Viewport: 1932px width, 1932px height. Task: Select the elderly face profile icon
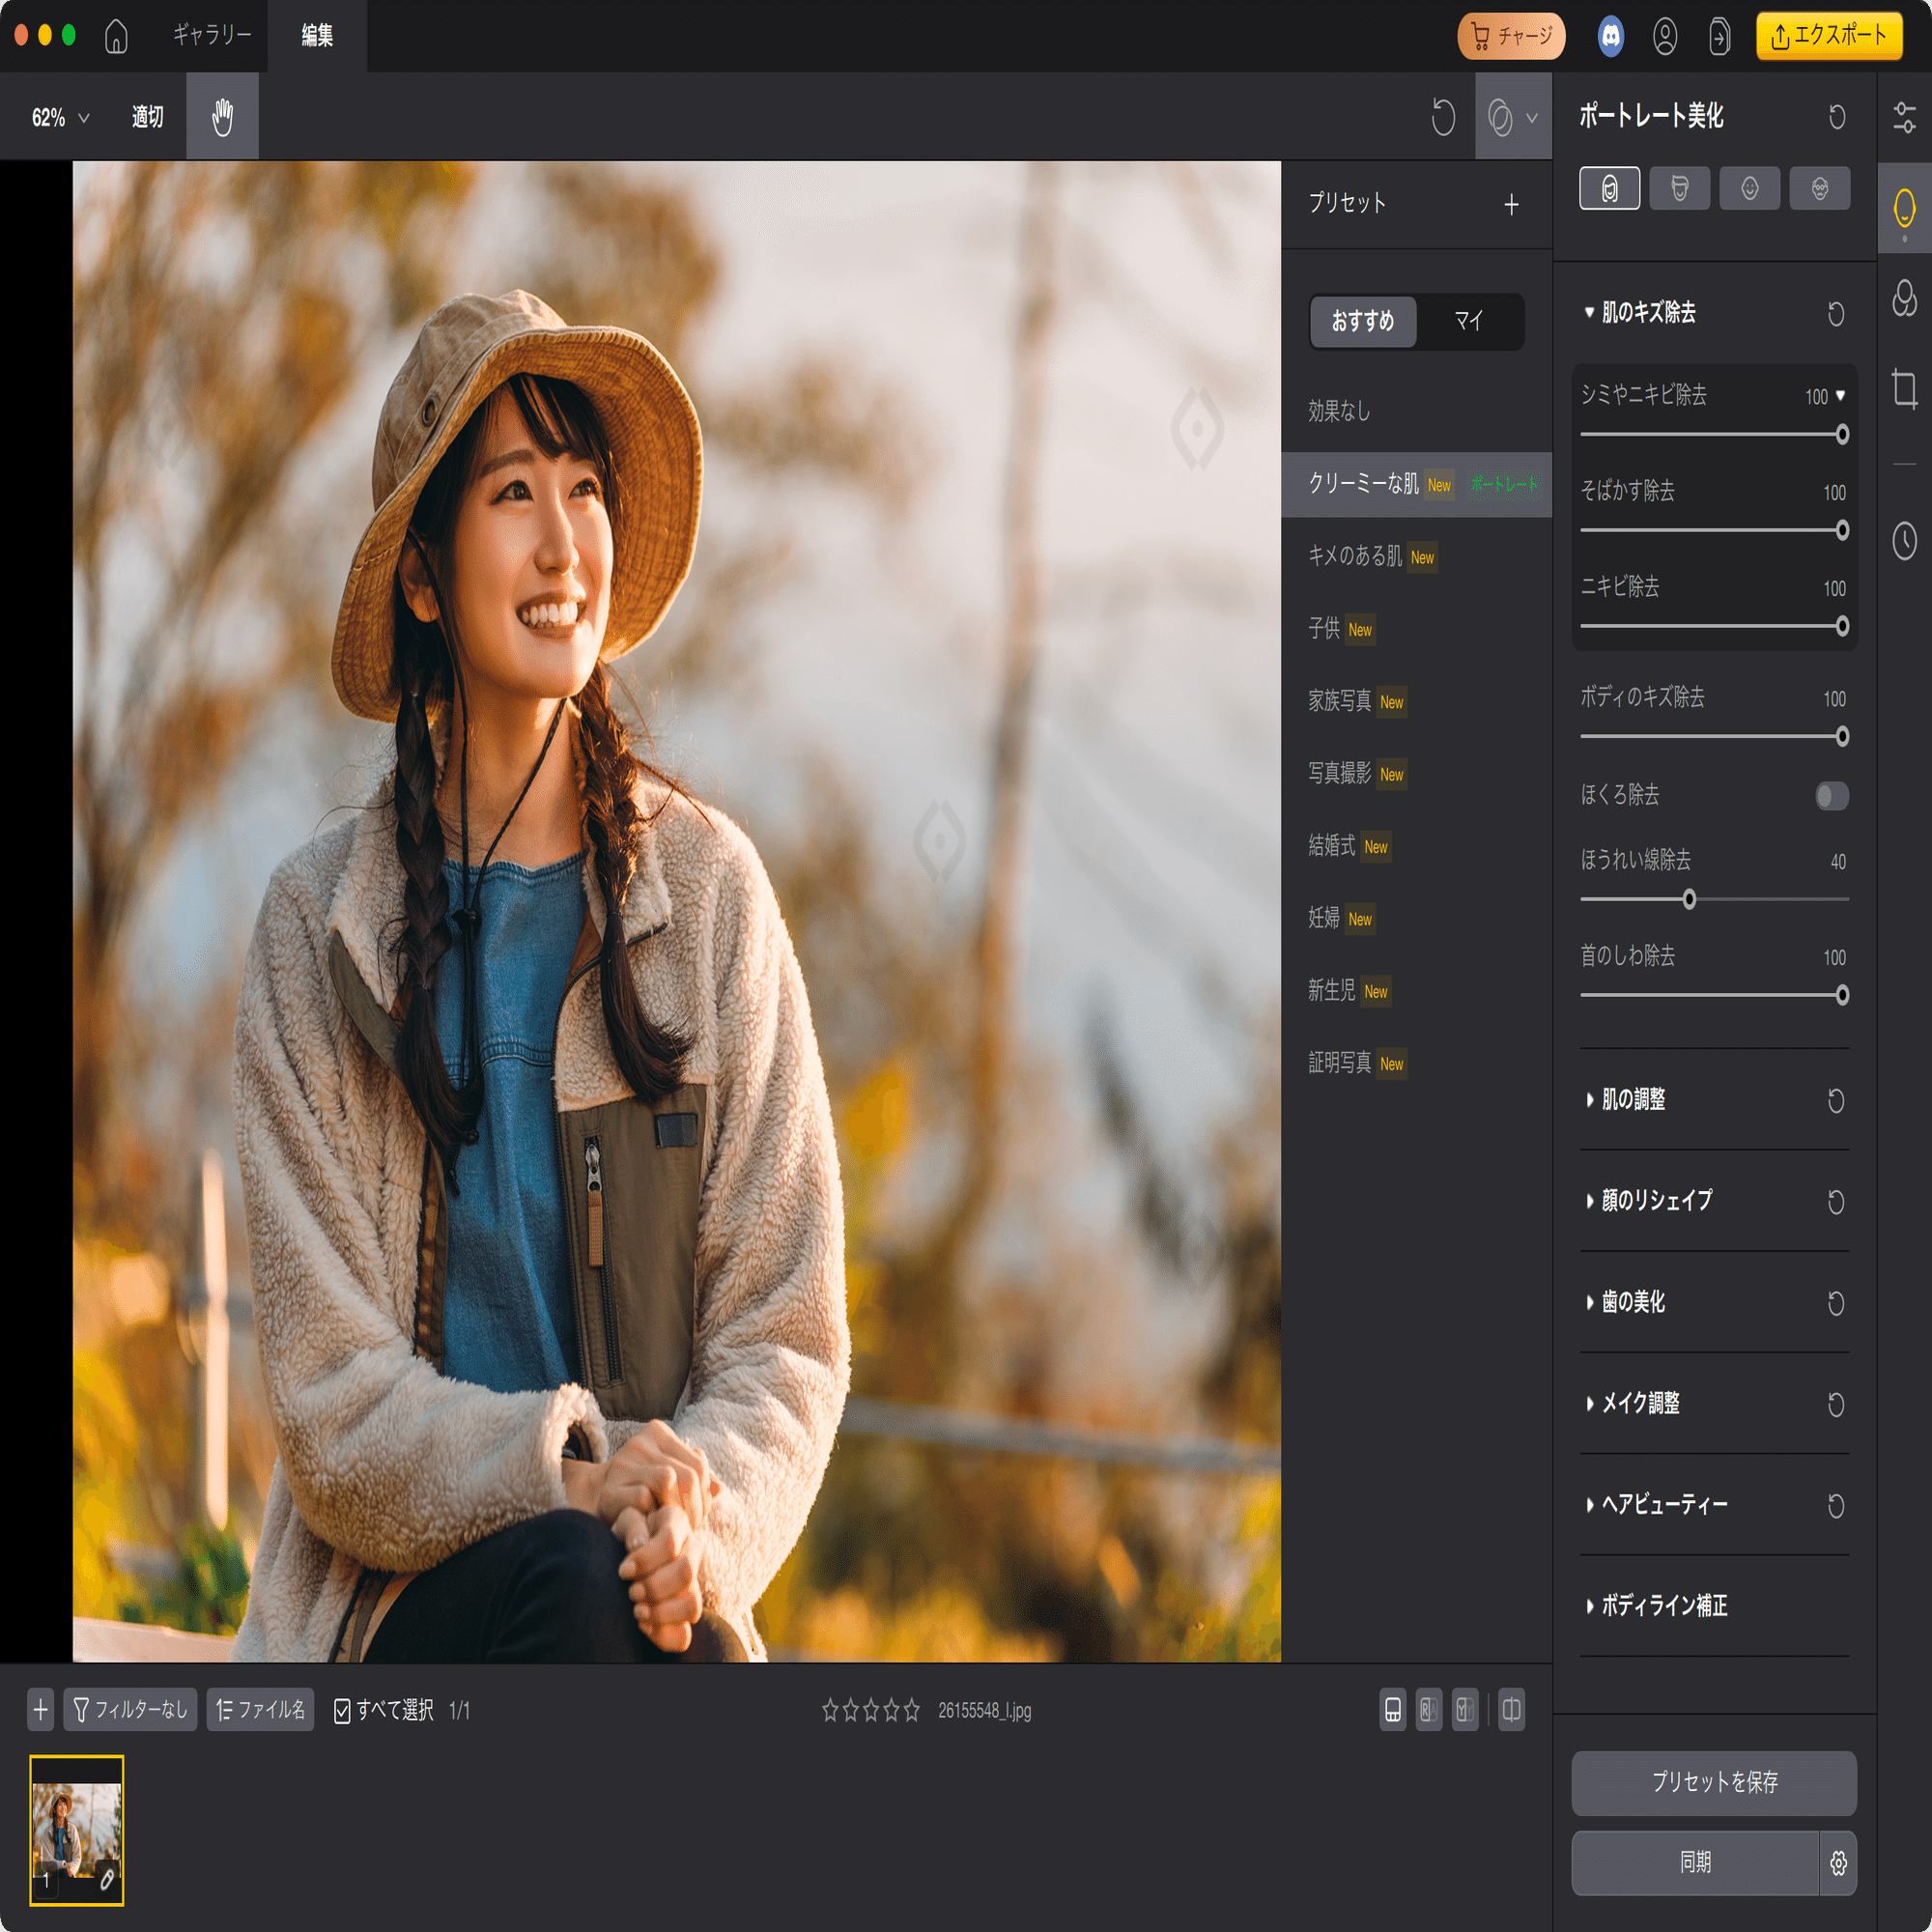tap(1819, 188)
